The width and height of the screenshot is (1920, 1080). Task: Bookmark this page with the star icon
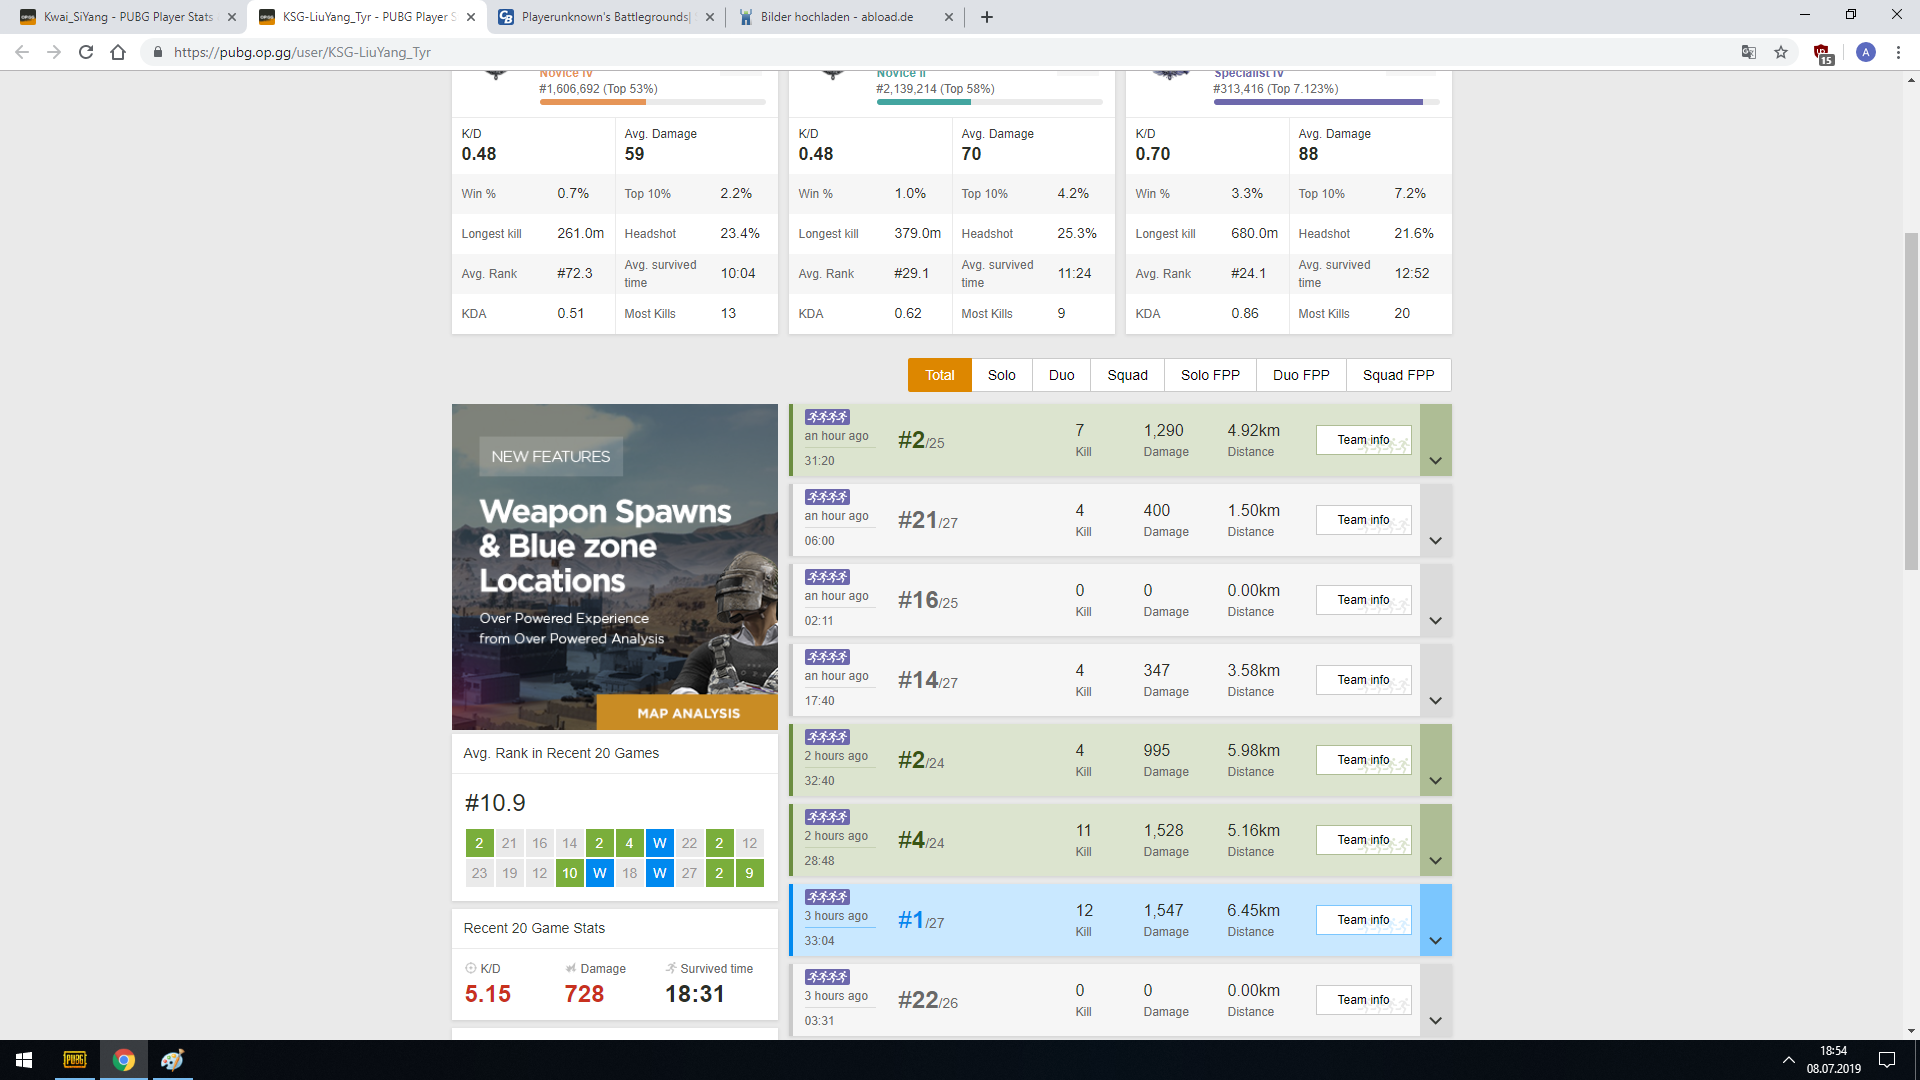pos(1781,52)
